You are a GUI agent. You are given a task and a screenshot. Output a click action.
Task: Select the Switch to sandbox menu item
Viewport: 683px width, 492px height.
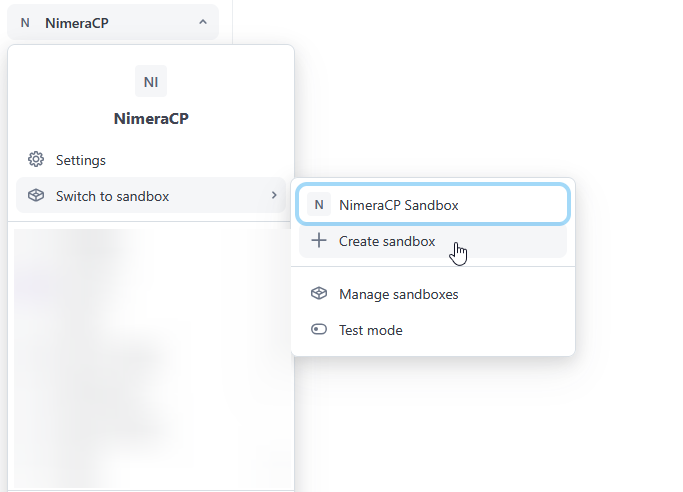click(x=112, y=196)
